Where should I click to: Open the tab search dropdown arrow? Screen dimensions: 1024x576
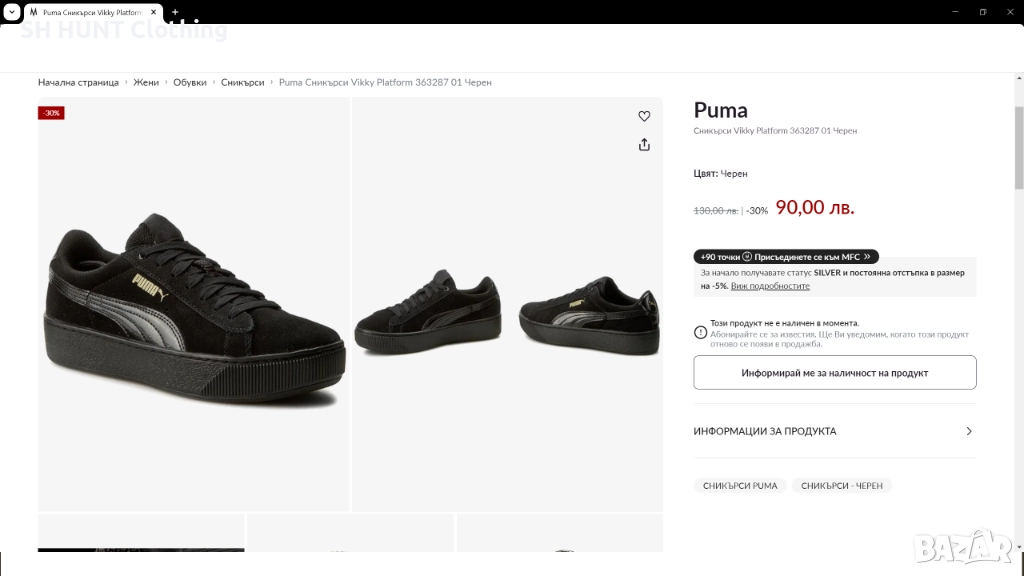[x=11, y=12]
